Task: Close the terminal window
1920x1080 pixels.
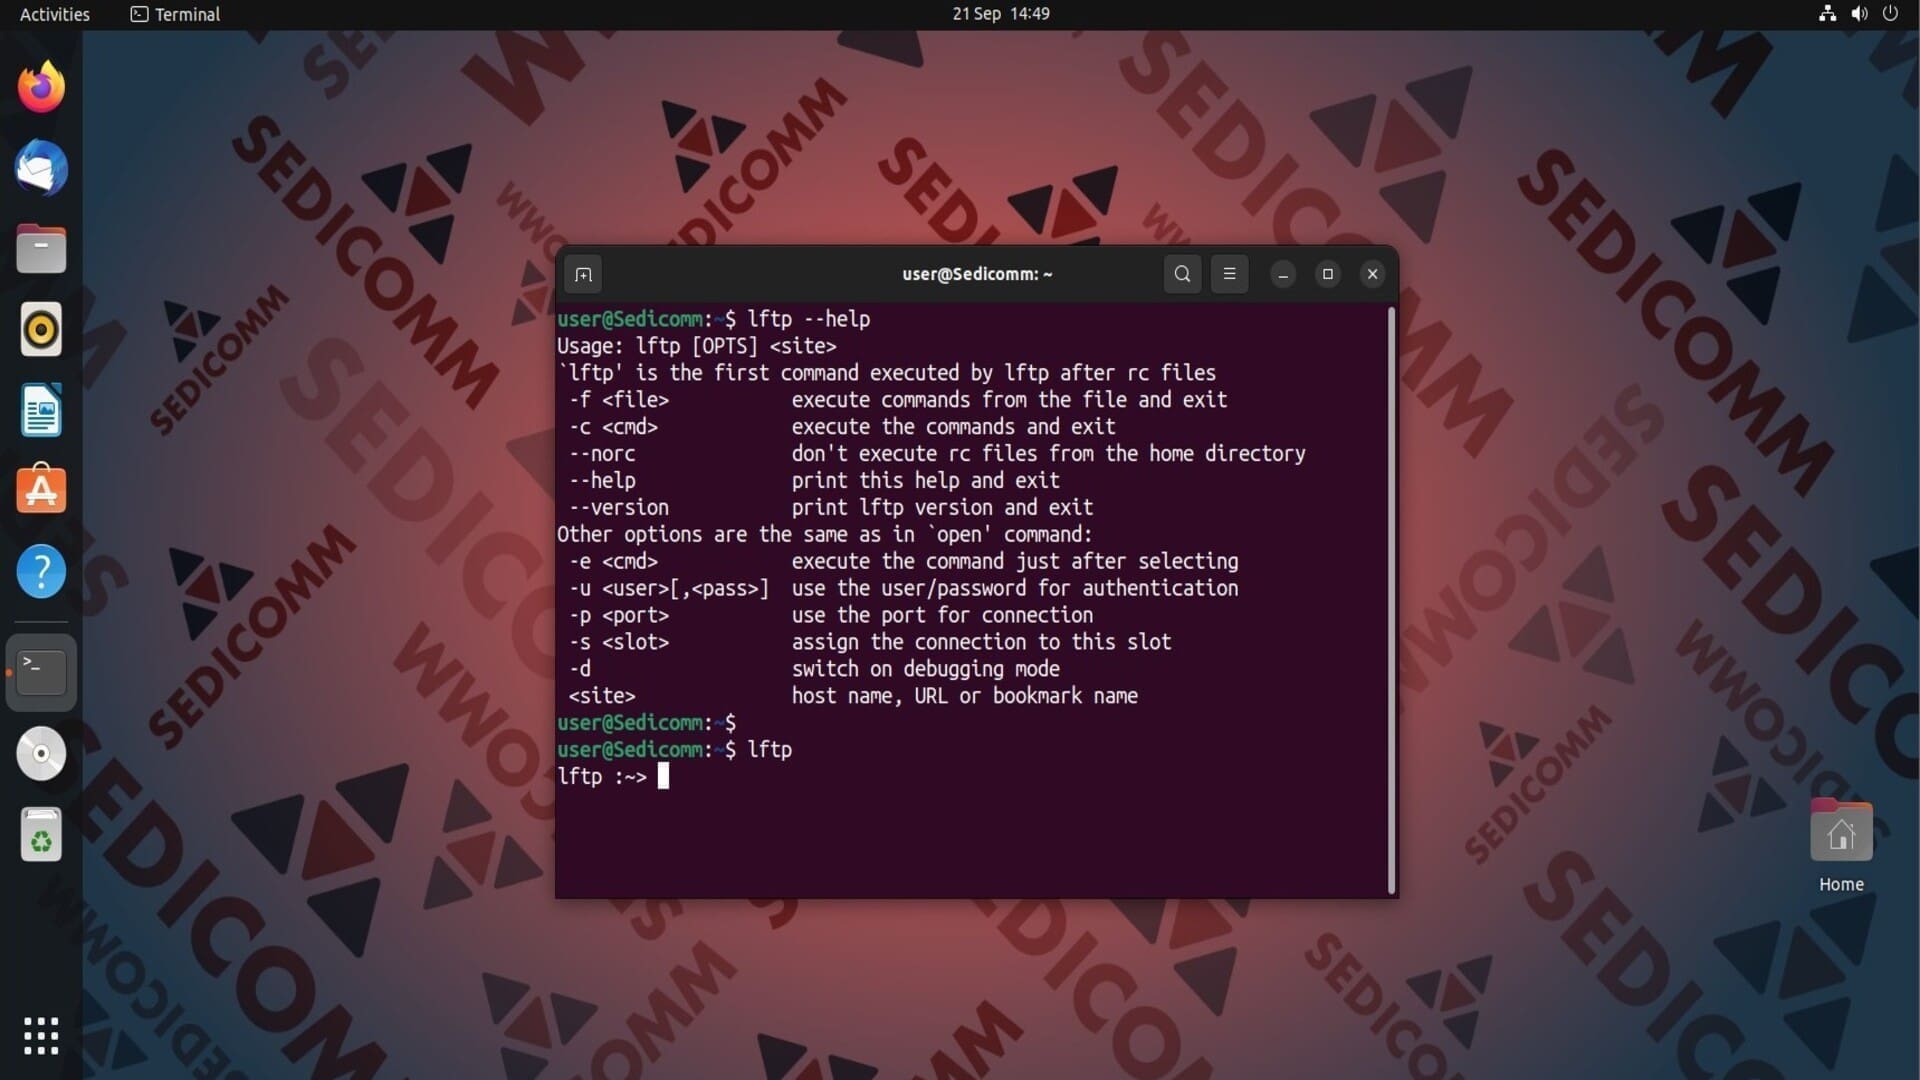Action: (x=1373, y=274)
